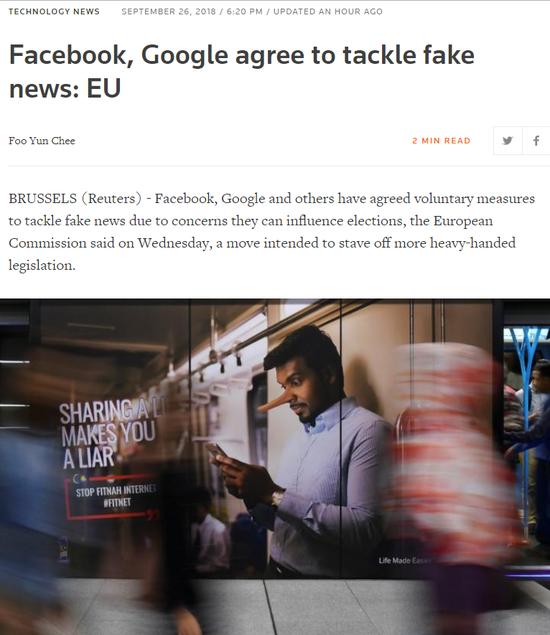
Task: Click the 2 MIN READ label
Action: pos(441,141)
